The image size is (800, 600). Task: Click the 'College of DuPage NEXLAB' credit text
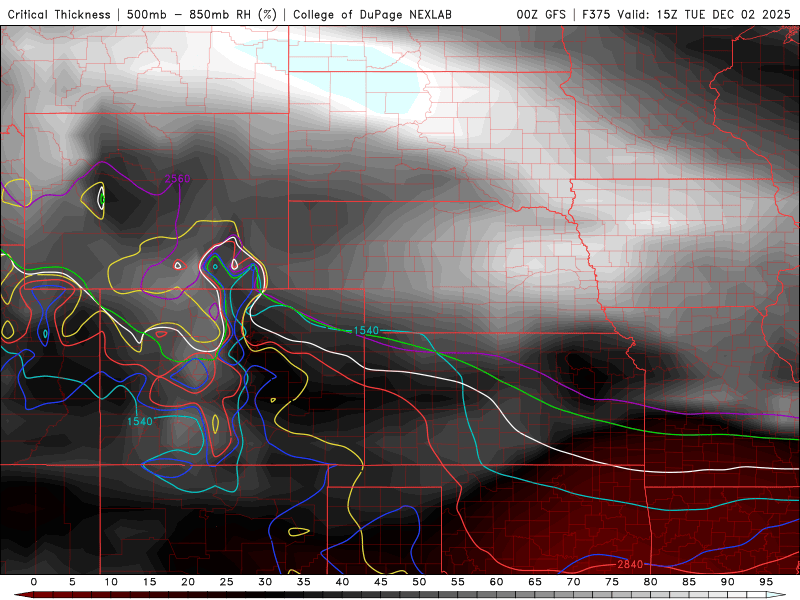[x=372, y=14]
